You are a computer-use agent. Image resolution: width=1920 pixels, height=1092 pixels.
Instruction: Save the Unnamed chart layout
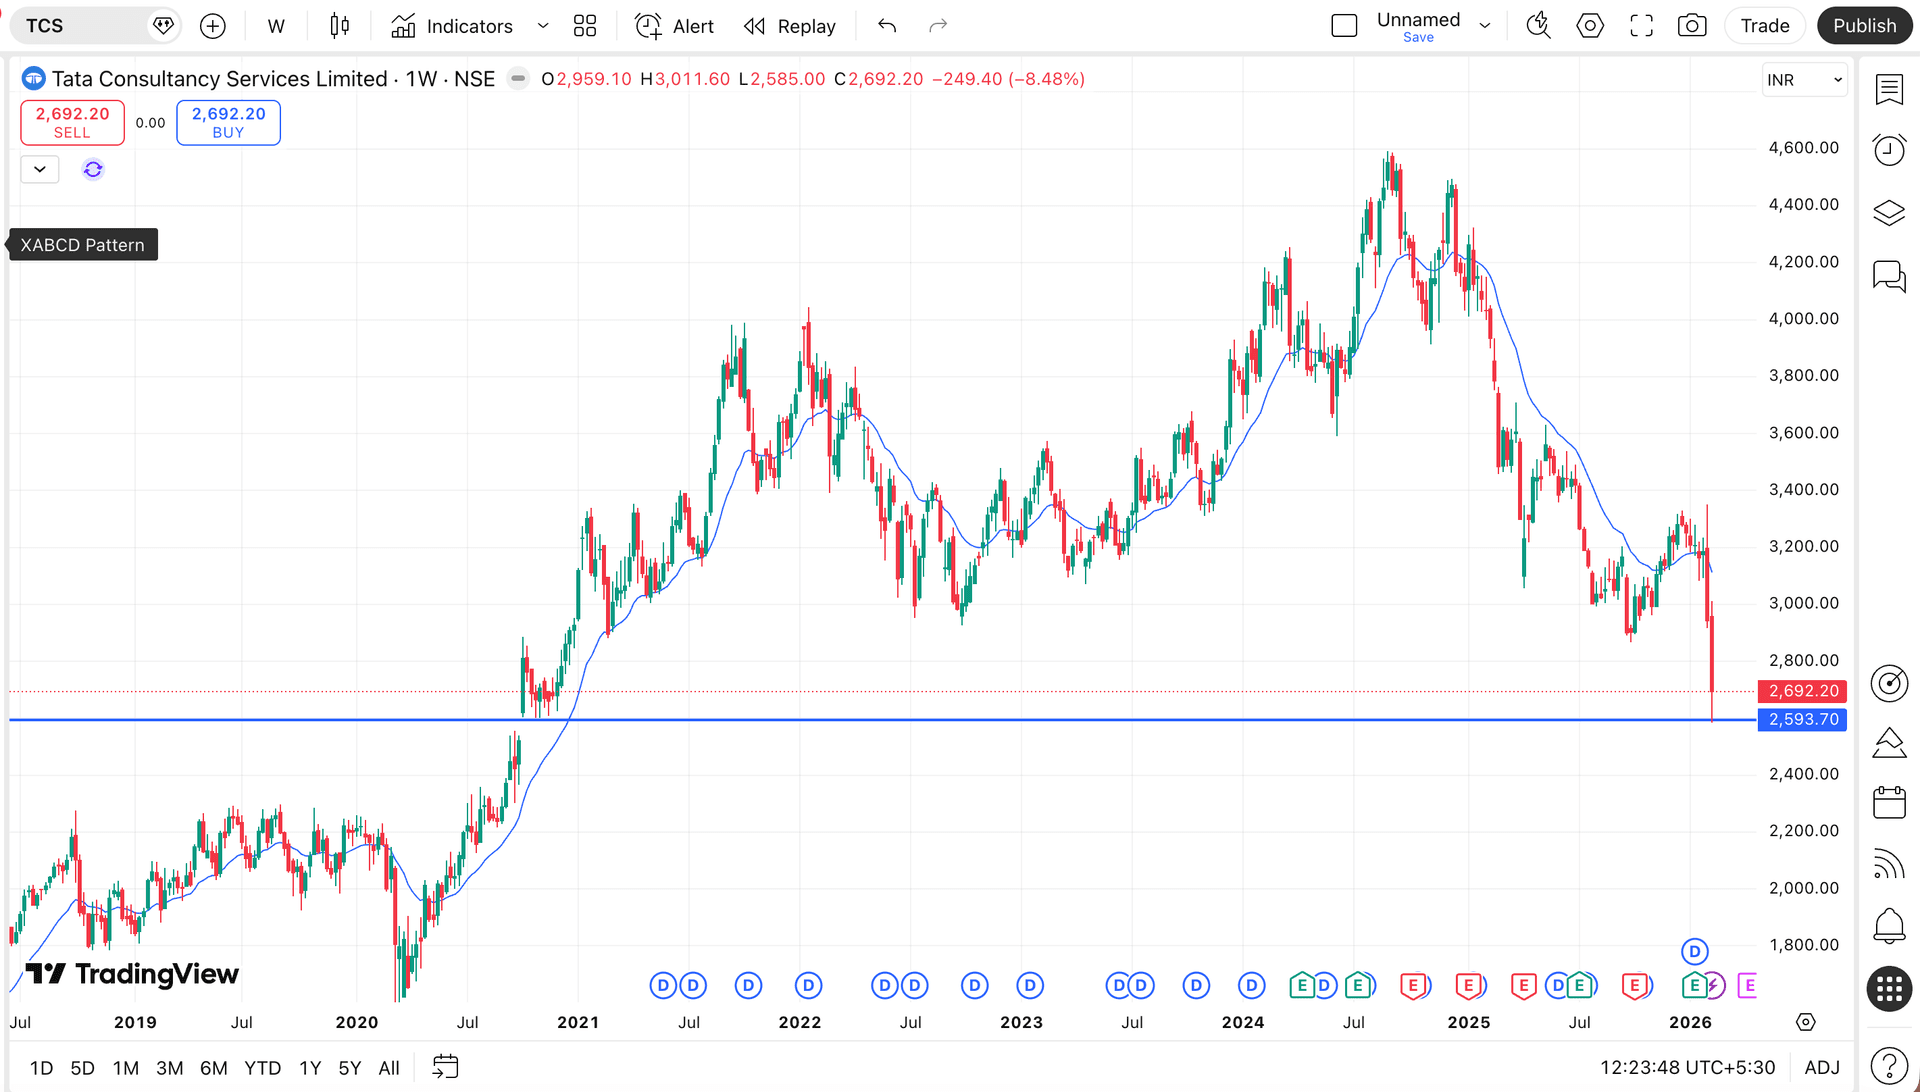pos(1418,38)
